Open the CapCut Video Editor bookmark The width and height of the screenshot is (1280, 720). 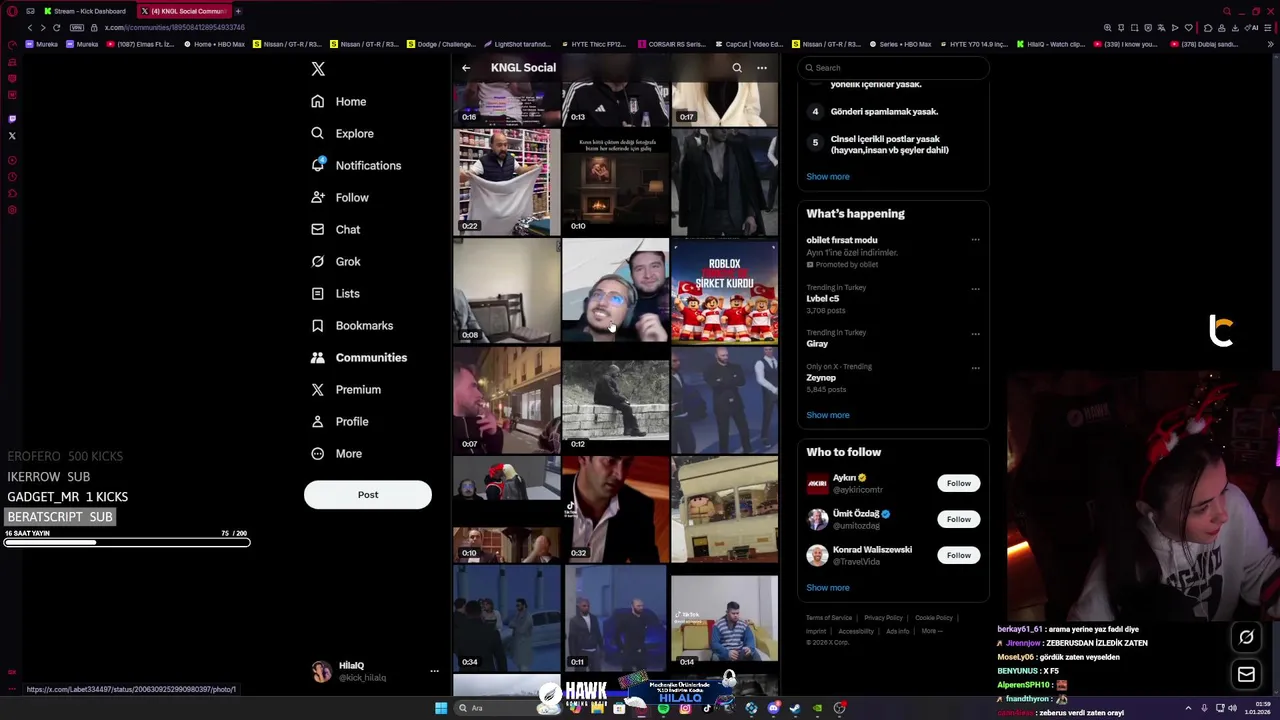(749, 44)
